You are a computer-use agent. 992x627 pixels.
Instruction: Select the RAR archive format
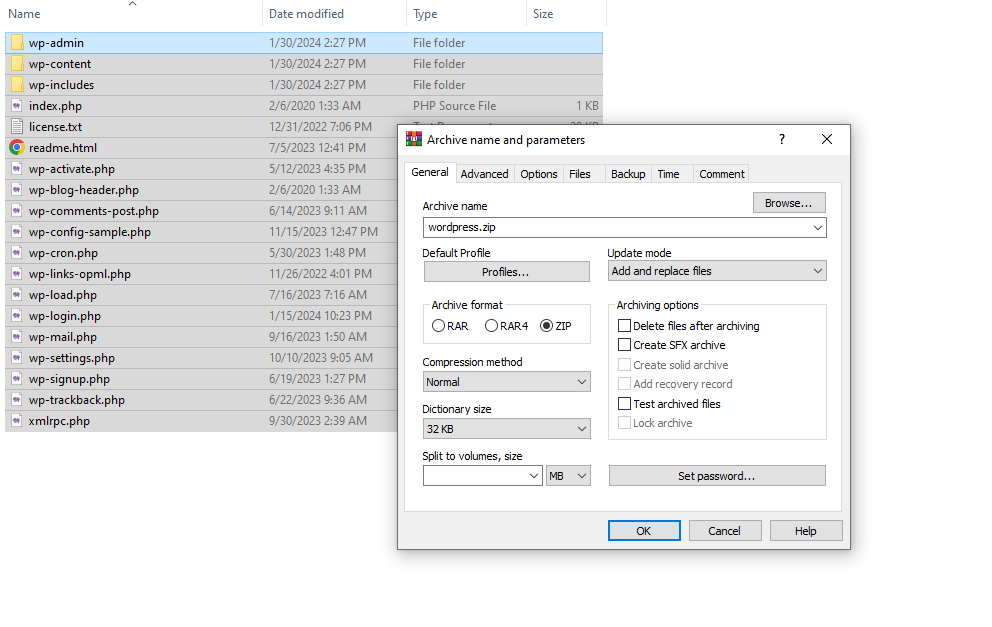pos(438,326)
